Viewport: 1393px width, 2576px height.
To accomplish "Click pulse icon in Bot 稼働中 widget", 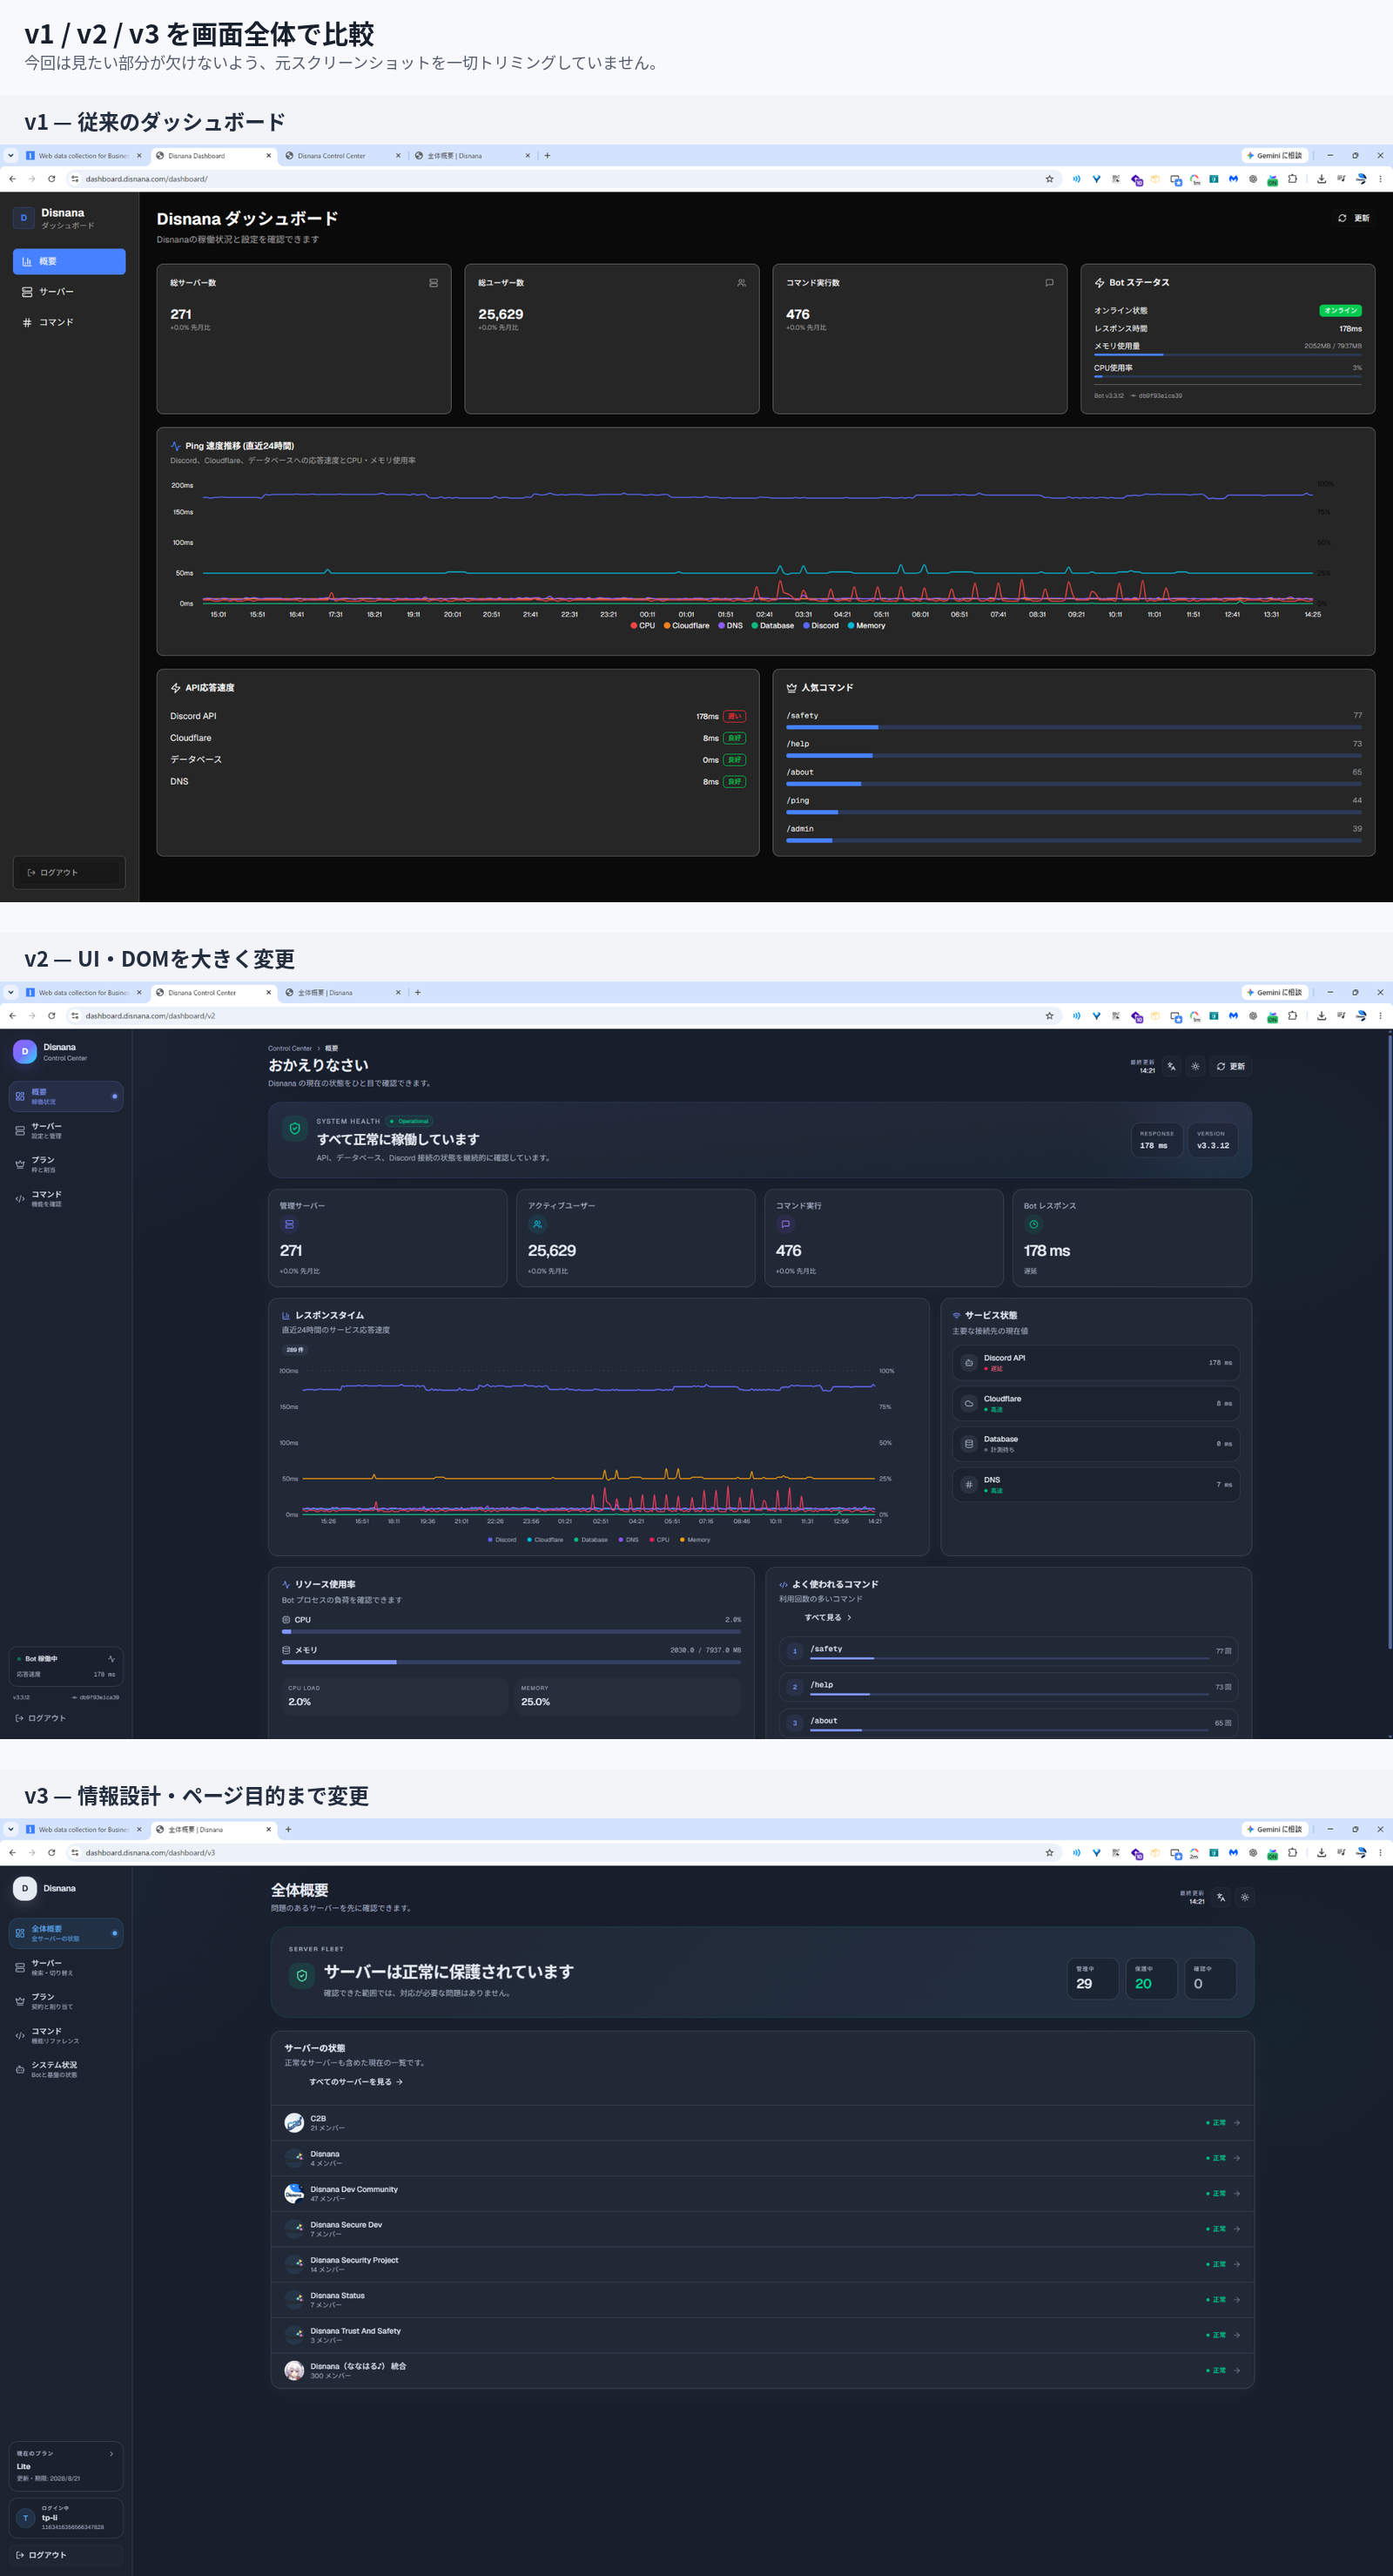I will pos(111,1659).
